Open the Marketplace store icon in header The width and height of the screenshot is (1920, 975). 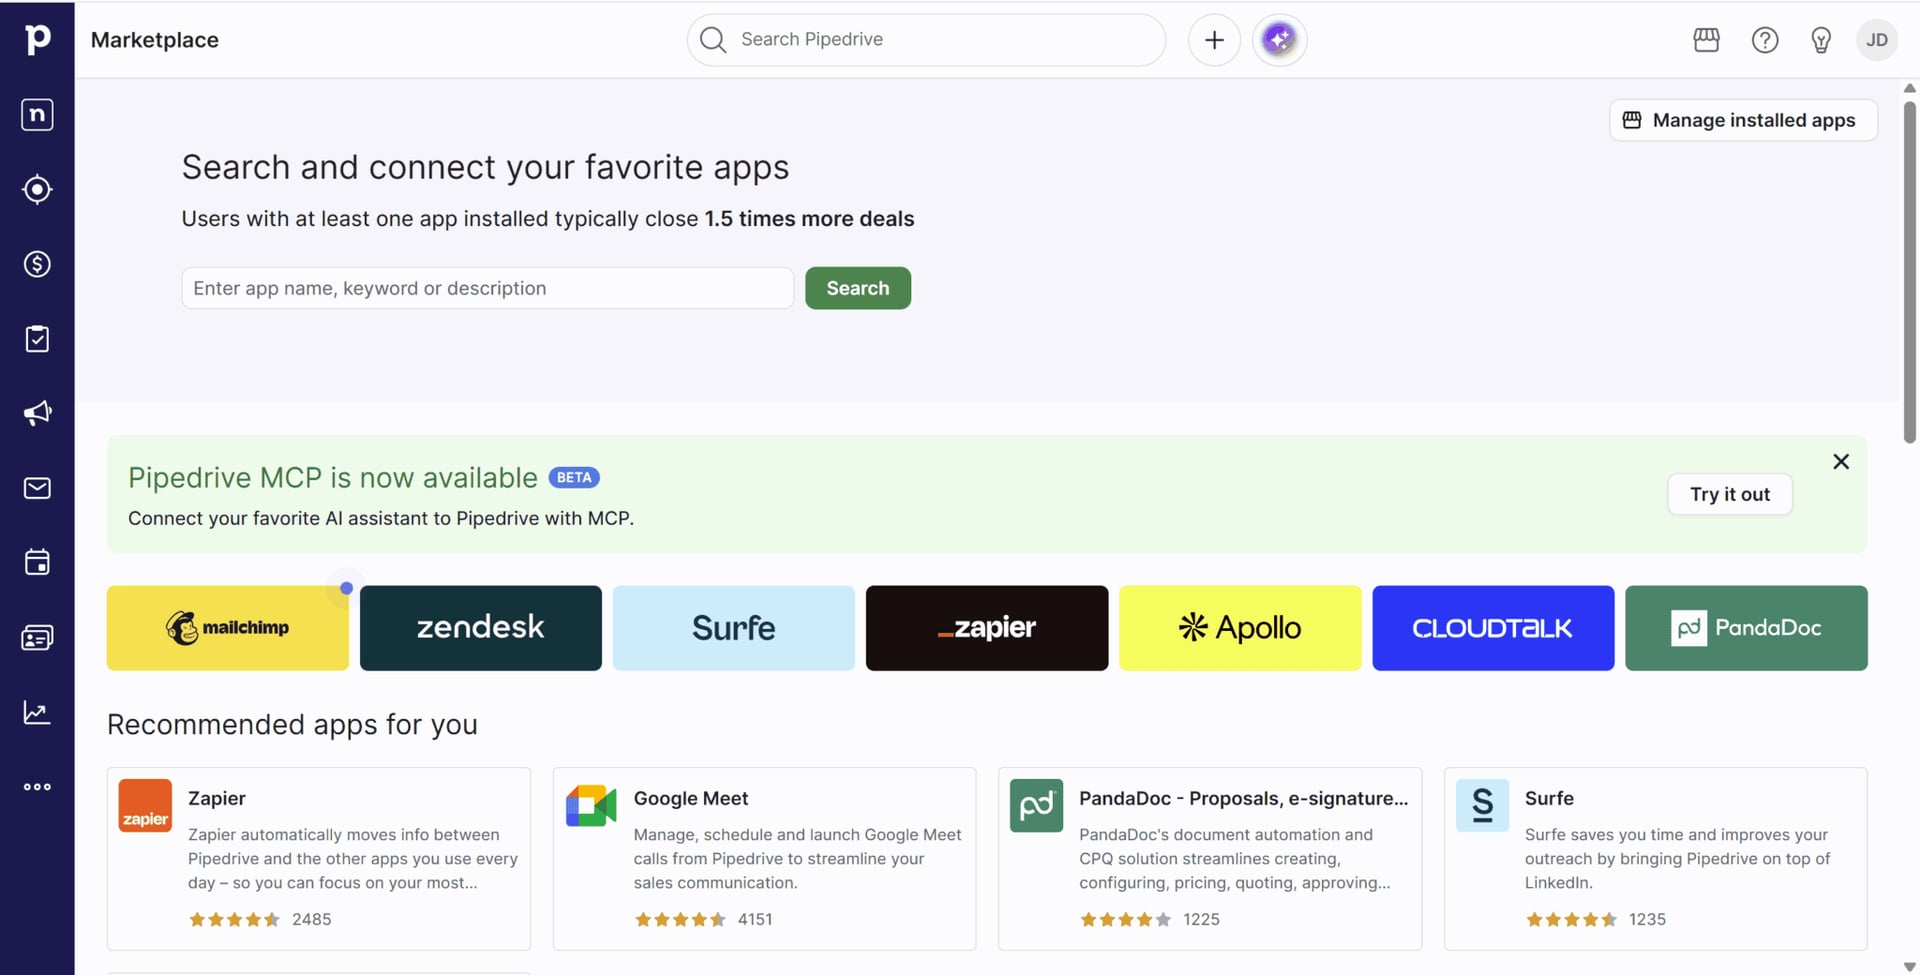(1707, 40)
